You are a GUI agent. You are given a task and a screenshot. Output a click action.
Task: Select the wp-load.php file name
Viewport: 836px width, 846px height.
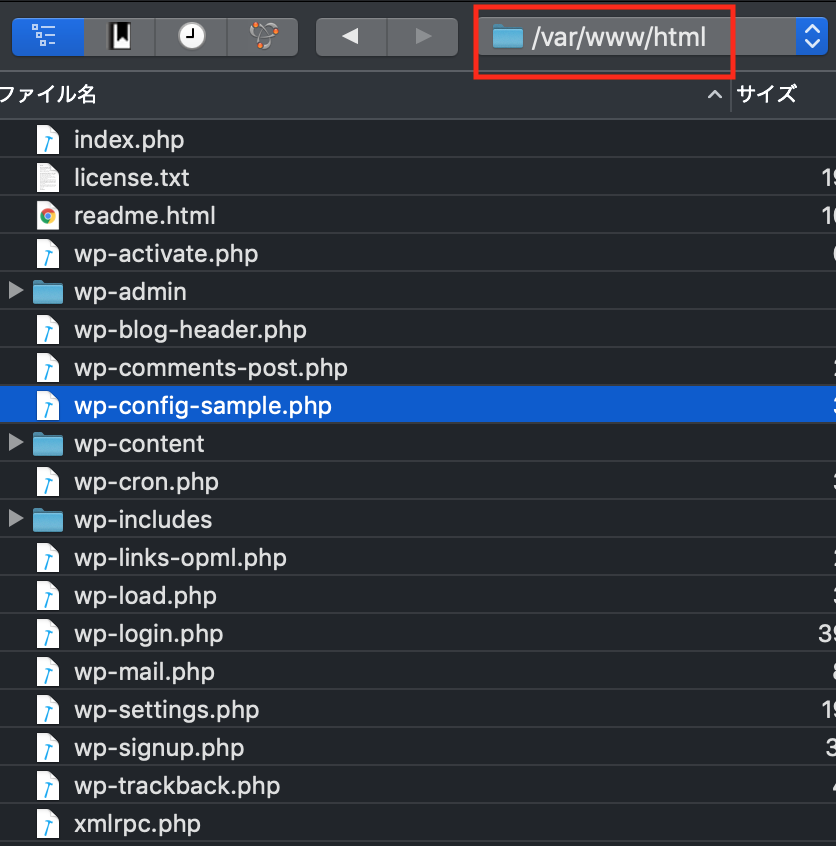tap(145, 596)
